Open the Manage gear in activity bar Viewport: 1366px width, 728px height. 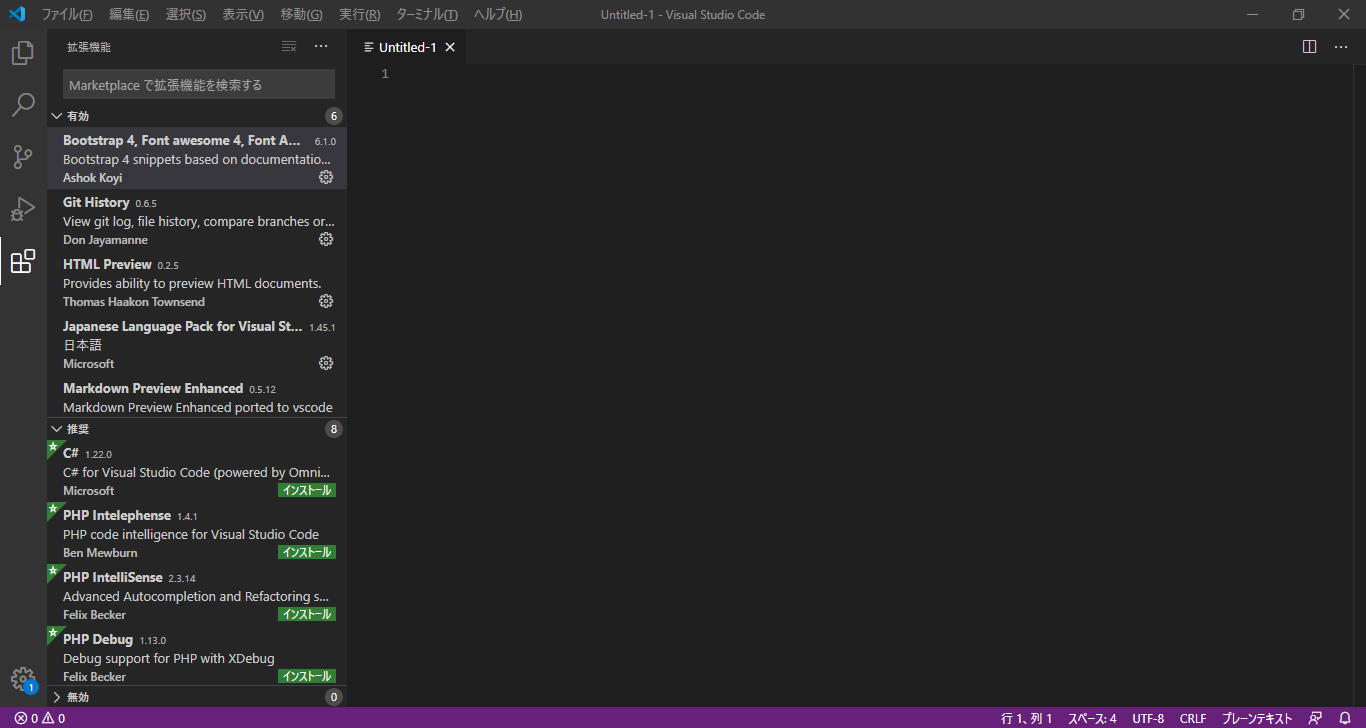(23, 679)
